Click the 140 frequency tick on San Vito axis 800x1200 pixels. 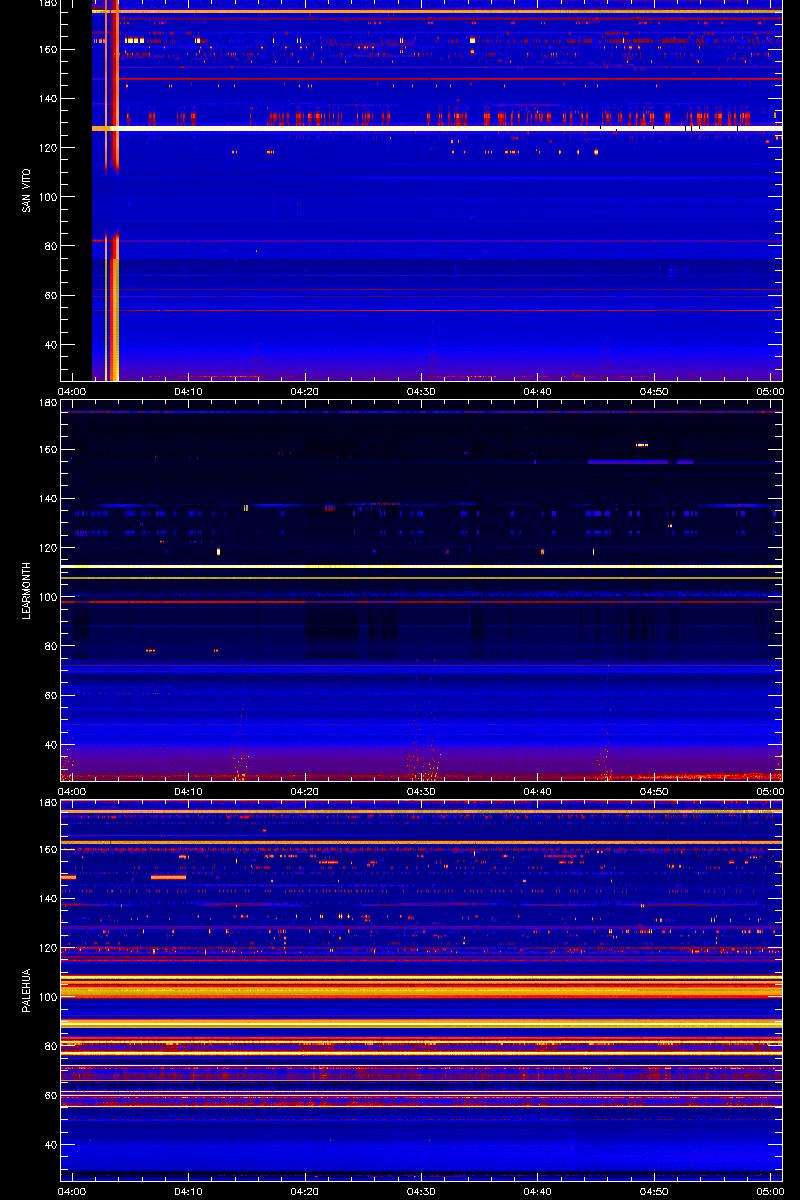pos(46,99)
